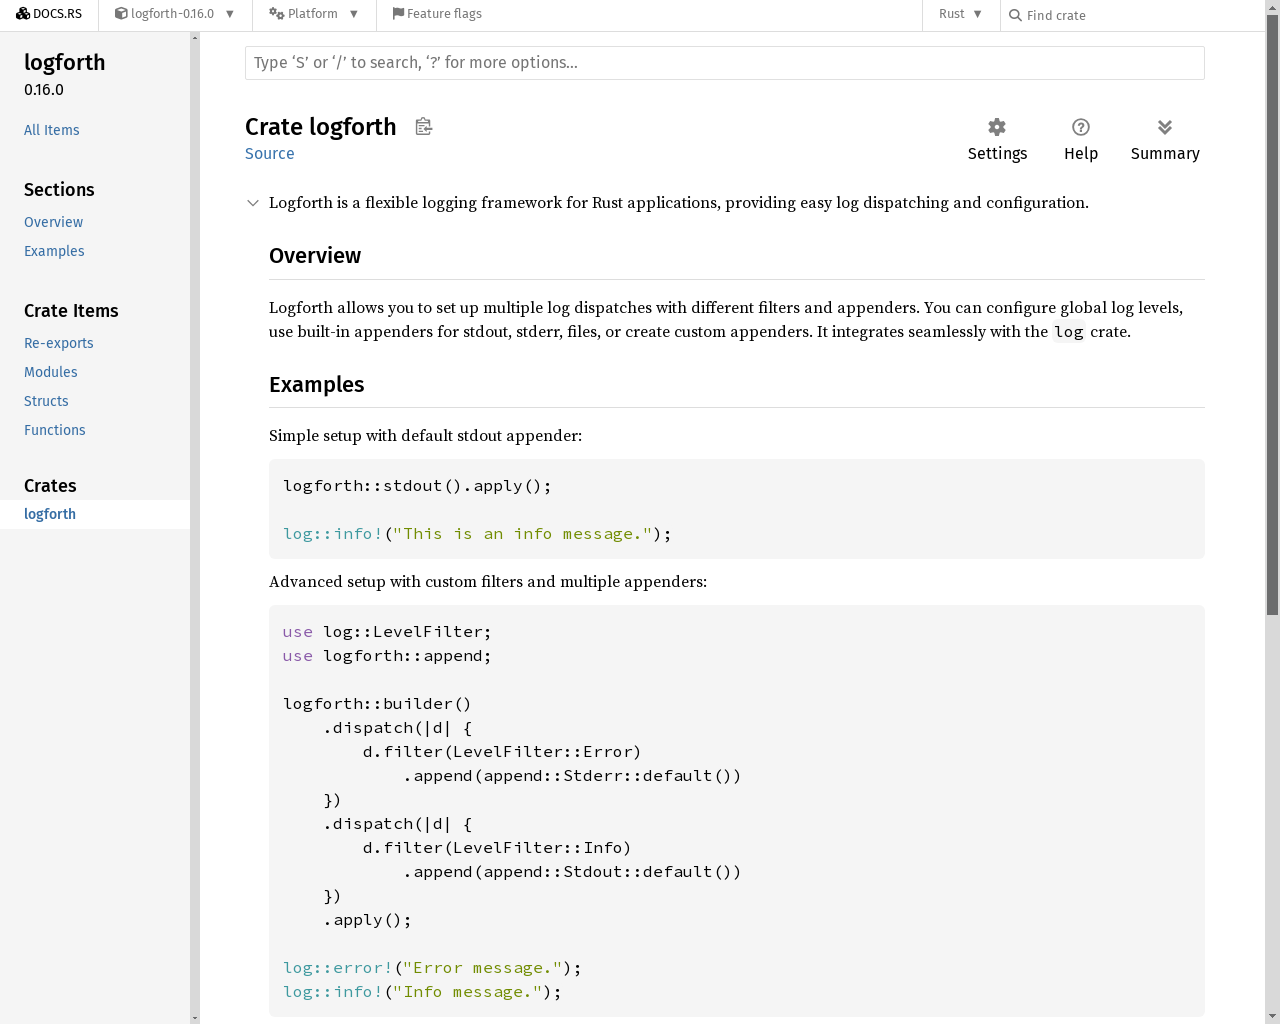This screenshot has height=1024, width=1280.
Task: Click the Crate Items sidebar heading
Action: 71,311
